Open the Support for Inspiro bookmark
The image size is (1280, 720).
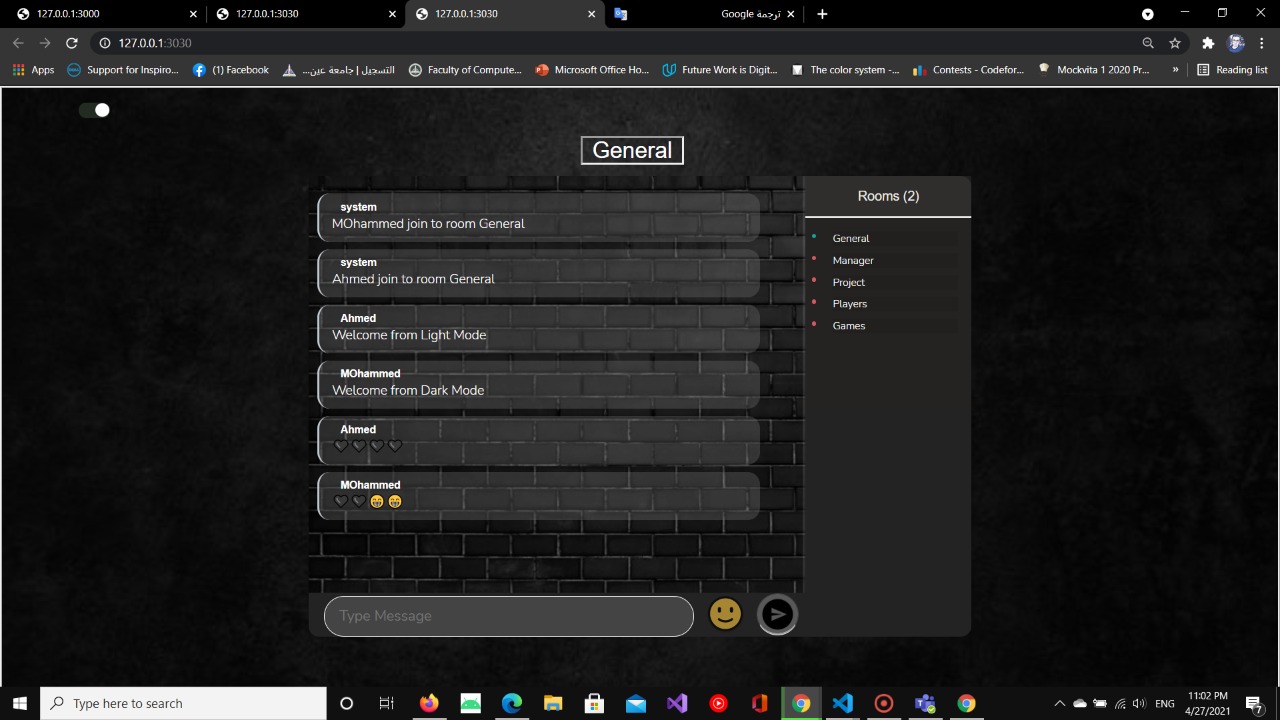point(122,70)
